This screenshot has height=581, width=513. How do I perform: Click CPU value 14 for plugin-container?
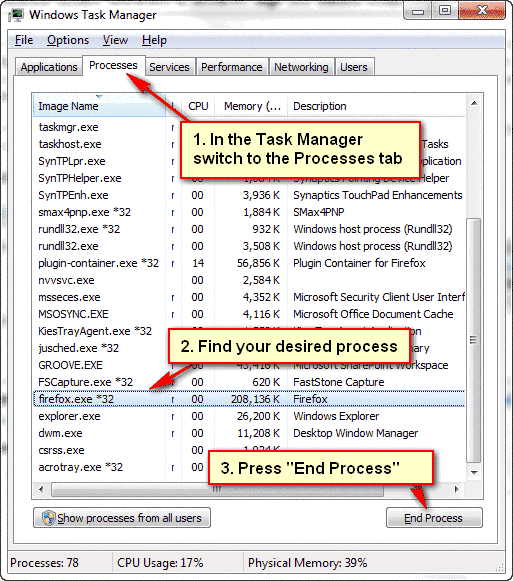coord(198,263)
